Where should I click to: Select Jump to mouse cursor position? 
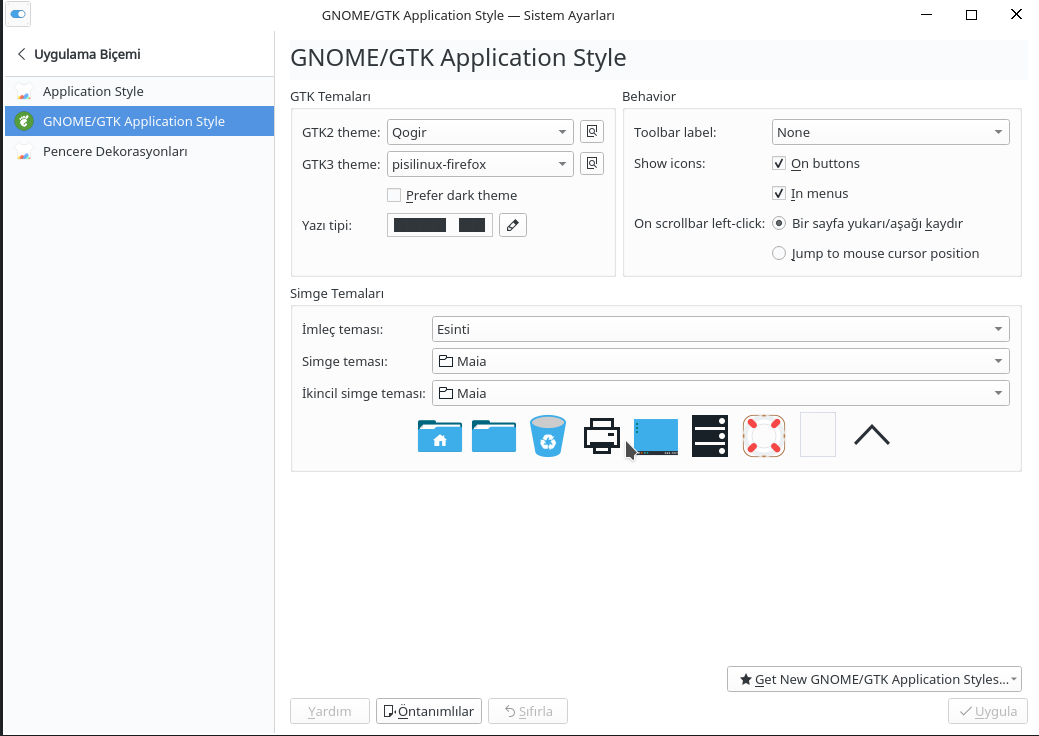pyautogui.click(x=779, y=254)
